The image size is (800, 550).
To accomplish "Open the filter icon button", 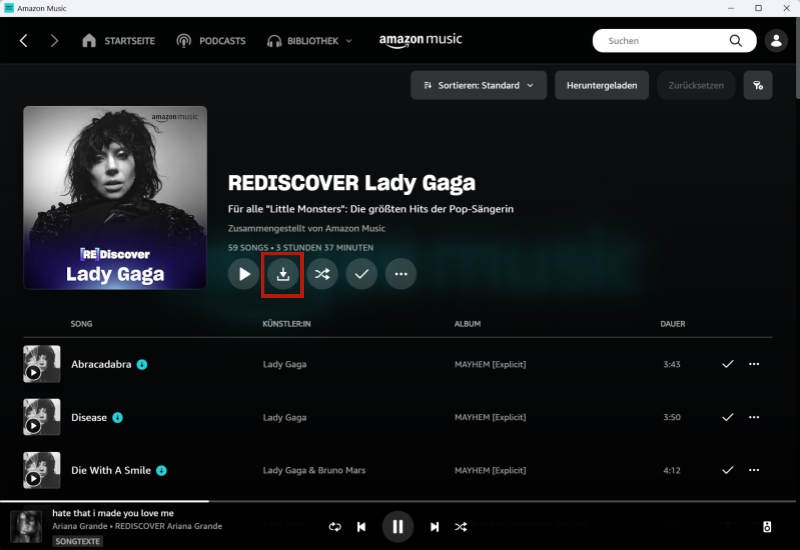I will click(758, 85).
